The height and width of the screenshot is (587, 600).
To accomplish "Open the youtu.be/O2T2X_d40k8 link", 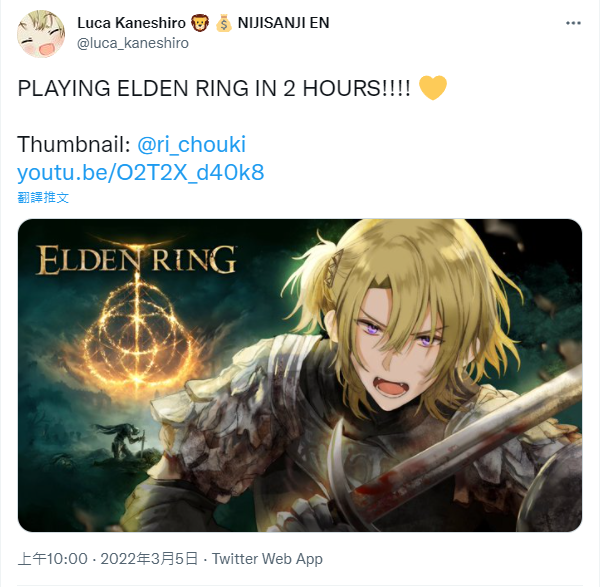I will 141,173.
